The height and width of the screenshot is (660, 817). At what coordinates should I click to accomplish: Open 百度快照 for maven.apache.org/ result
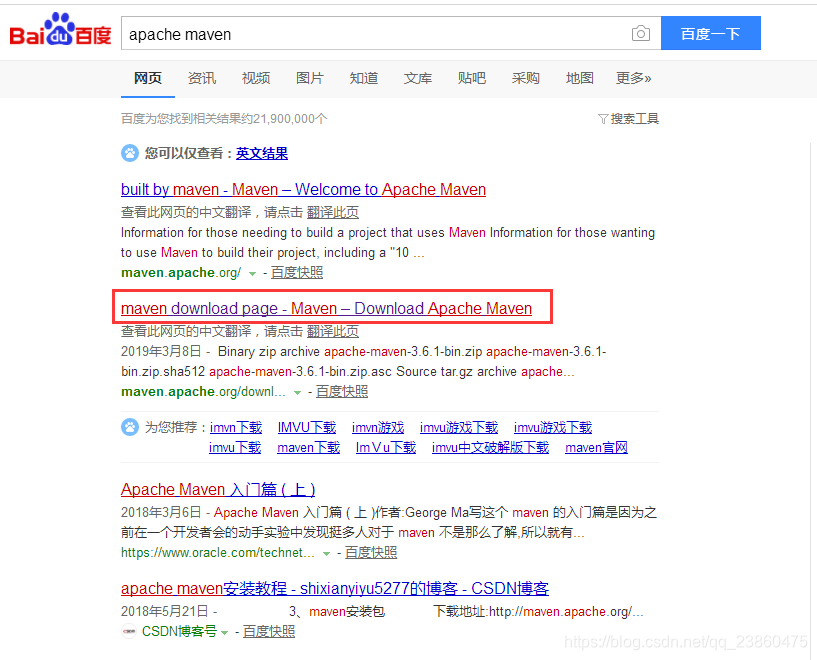tap(297, 272)
